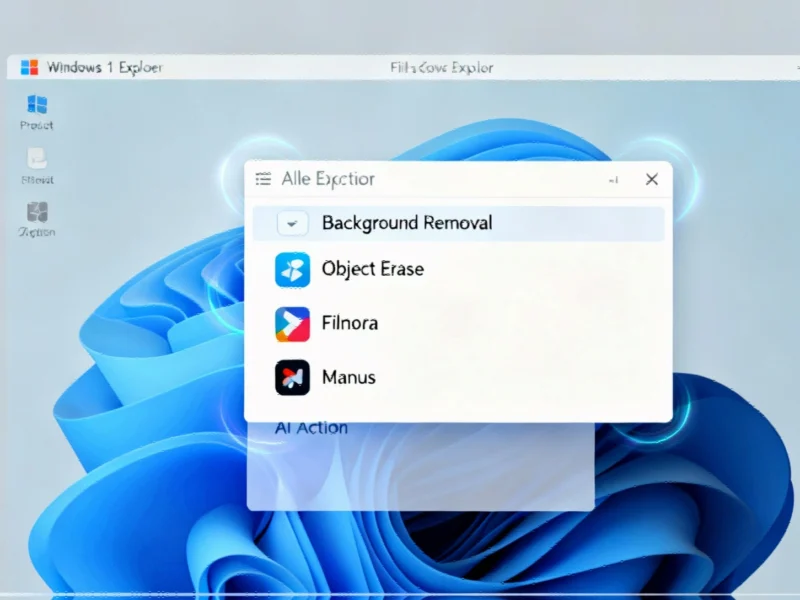This screenshot has width=800, height=600.
Task: Click the AI Action label
Action: pos(311,428)
